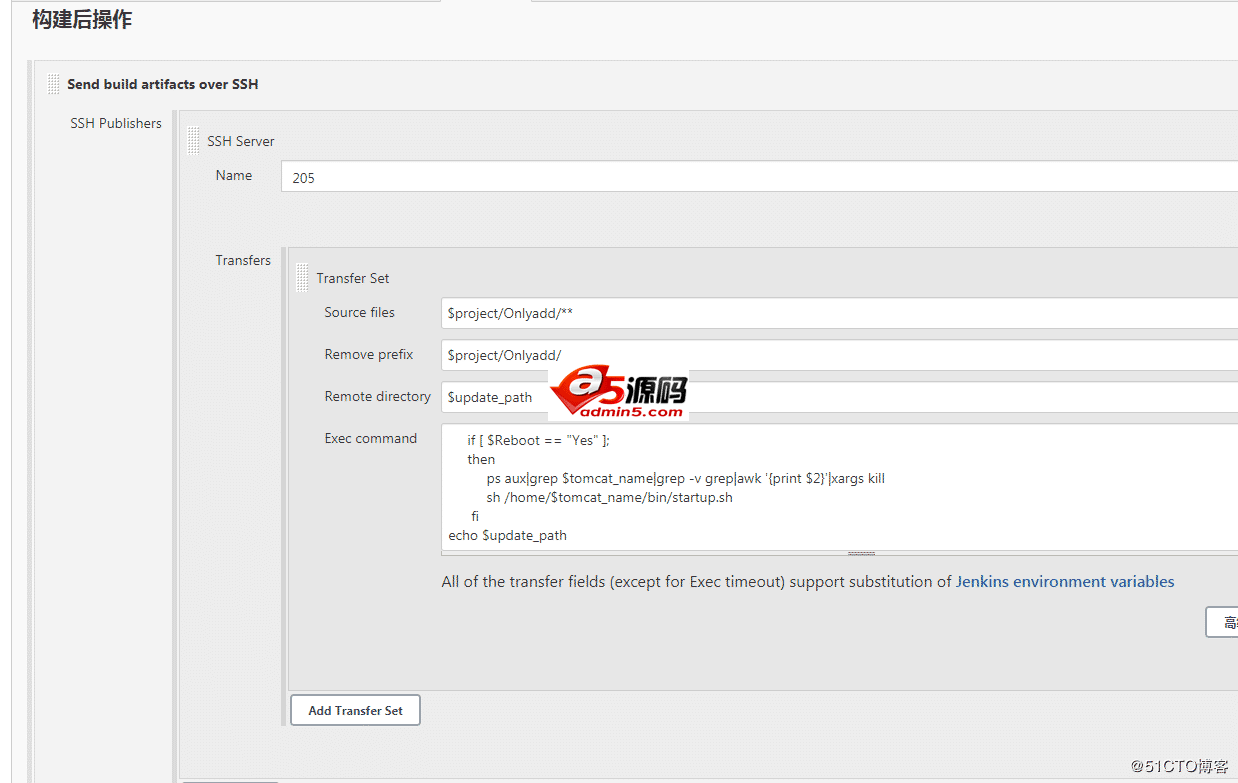Click the Send build artifacts over SSH heading
This screenshot has width=1238, height=783.
(163, 84)
